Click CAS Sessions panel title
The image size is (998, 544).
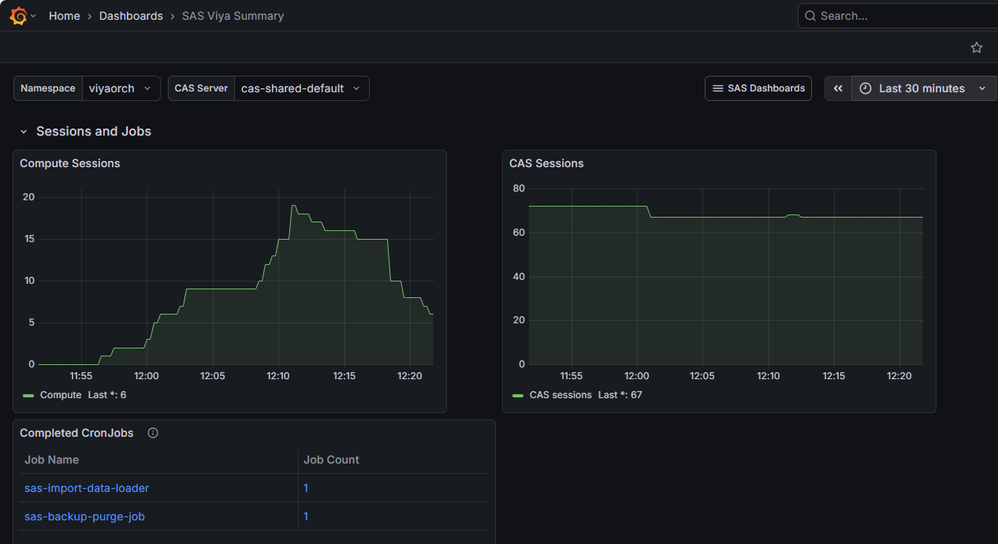click(546, 164)
